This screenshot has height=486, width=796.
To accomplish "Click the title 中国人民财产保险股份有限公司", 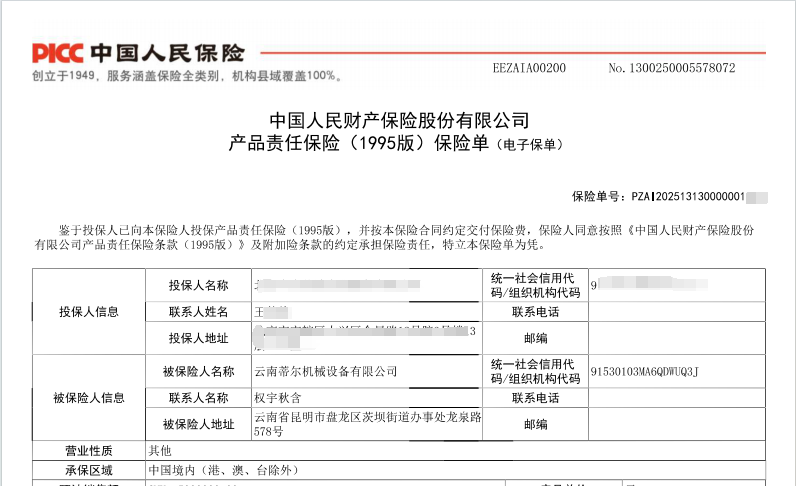I will (x=399, y=120).
